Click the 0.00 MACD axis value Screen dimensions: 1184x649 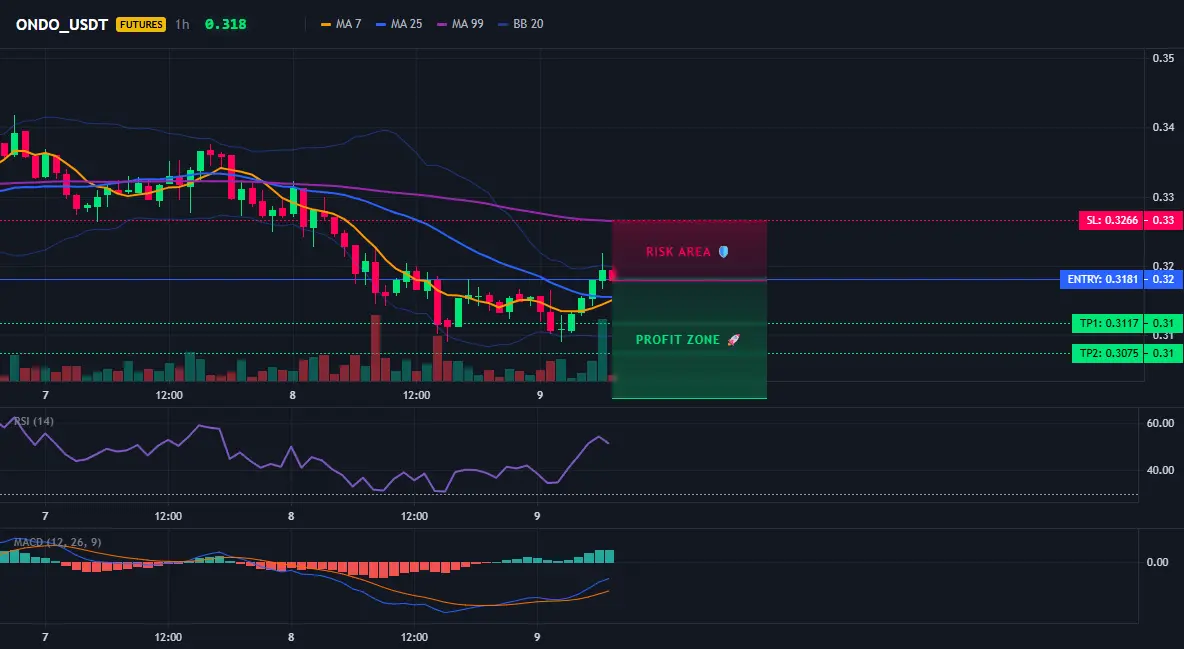1157,562
